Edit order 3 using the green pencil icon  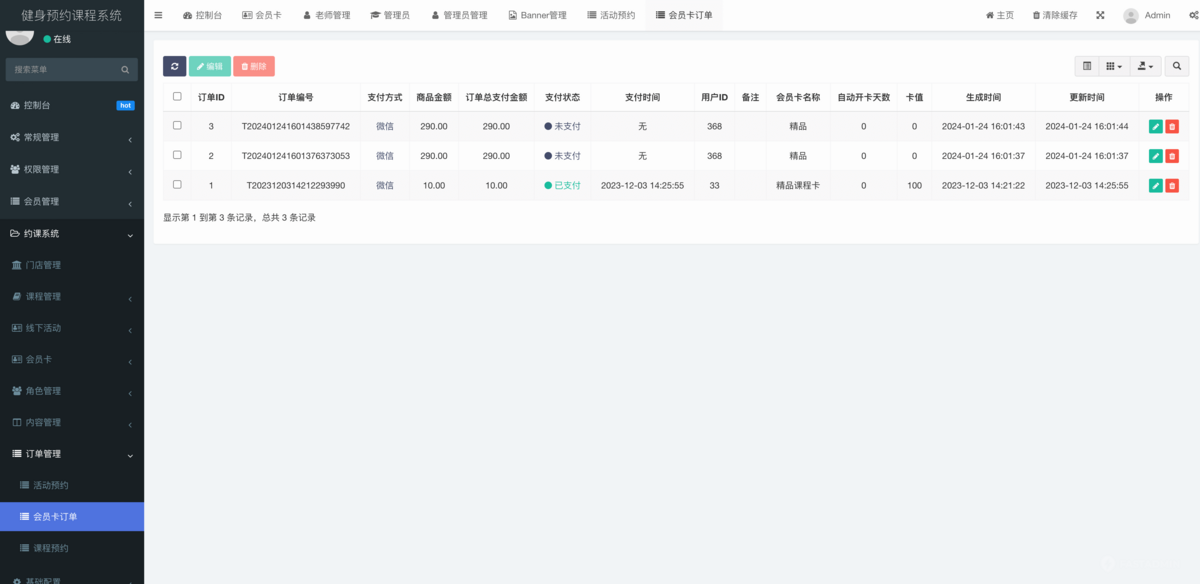point(1156,126)
